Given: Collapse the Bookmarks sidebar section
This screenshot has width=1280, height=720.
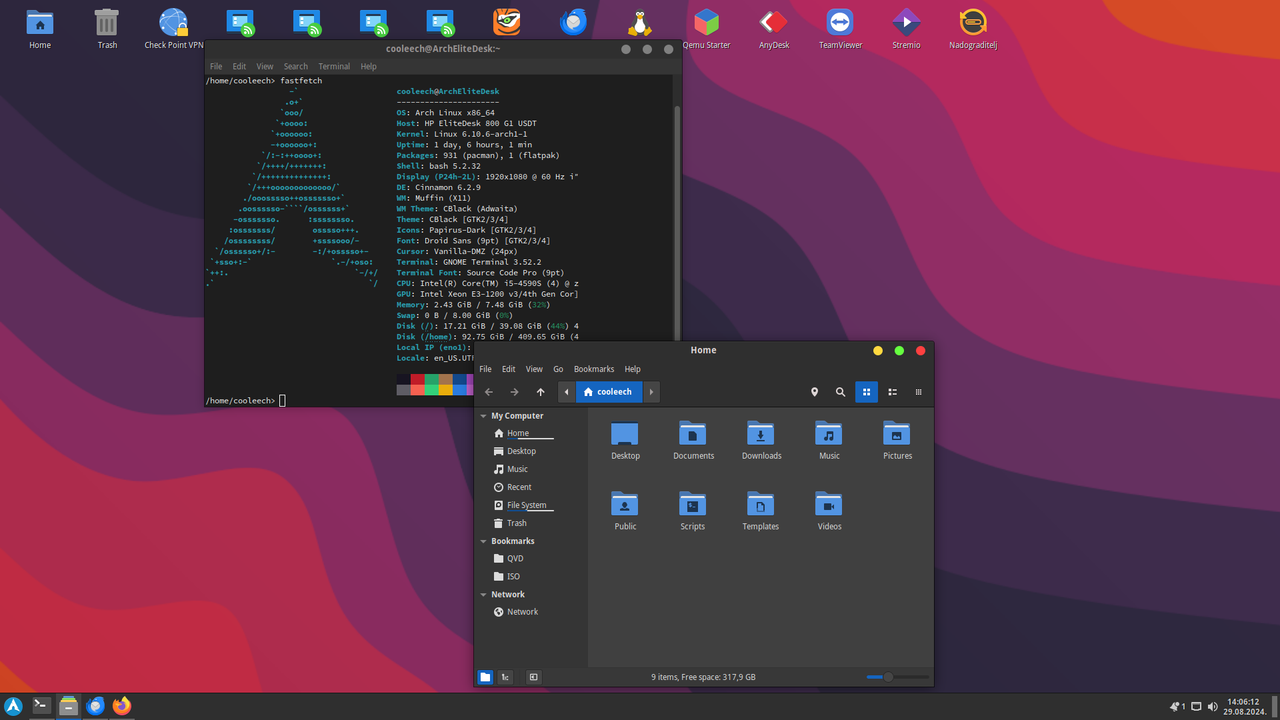Looking at the screenshot, I should click(484, 541).
